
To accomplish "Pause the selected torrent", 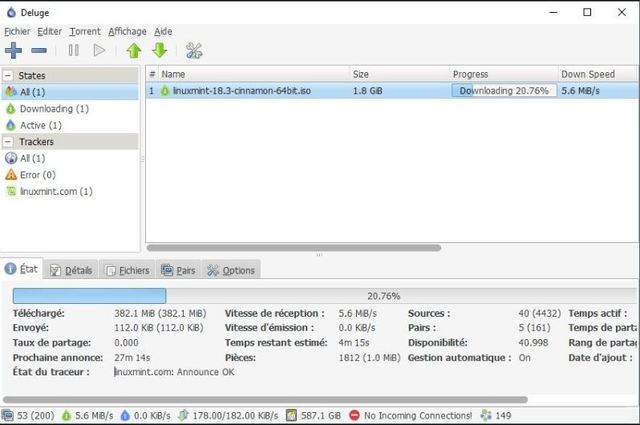I will pyautogui.click(x=73, y=50).
